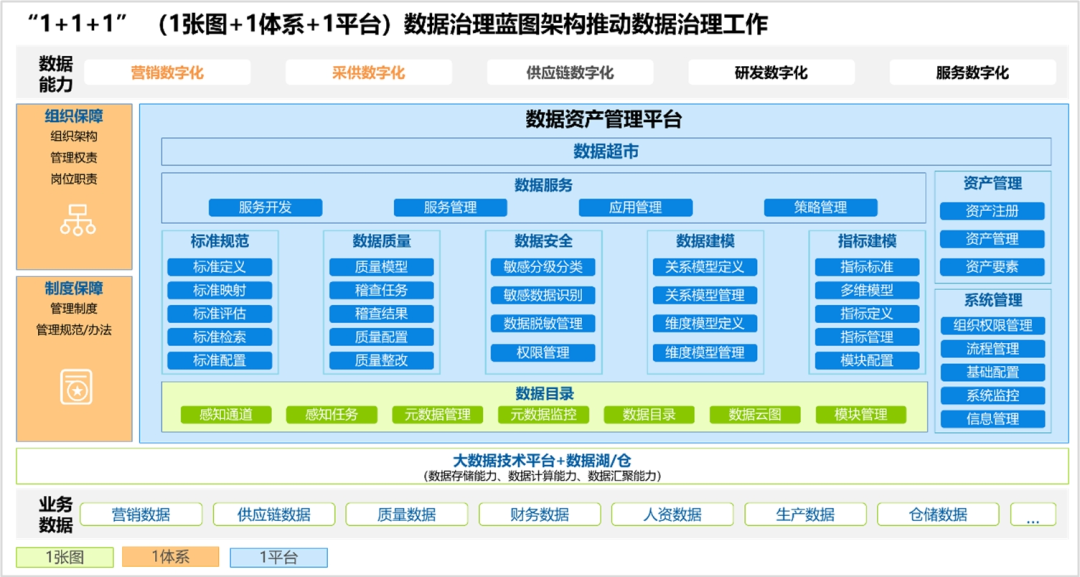This screenshot has width=1080, height=577.
Task: Expand the "..." box in 业务数据 row
Action: [1032, 515]
